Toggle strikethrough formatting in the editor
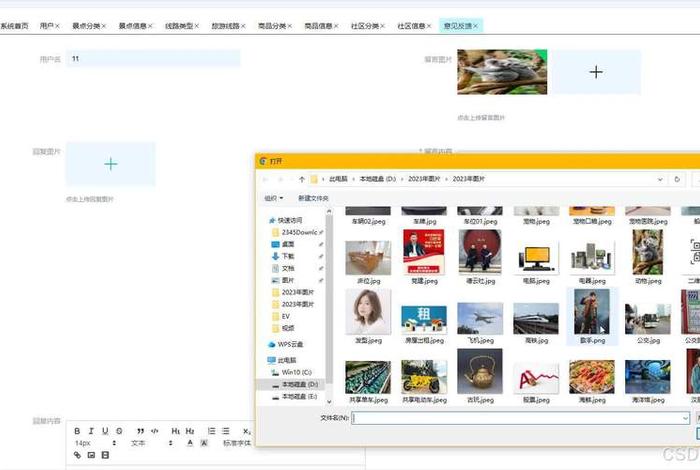Image resolution: width=700 pixels, height=470 pixels. pos(119,431)
